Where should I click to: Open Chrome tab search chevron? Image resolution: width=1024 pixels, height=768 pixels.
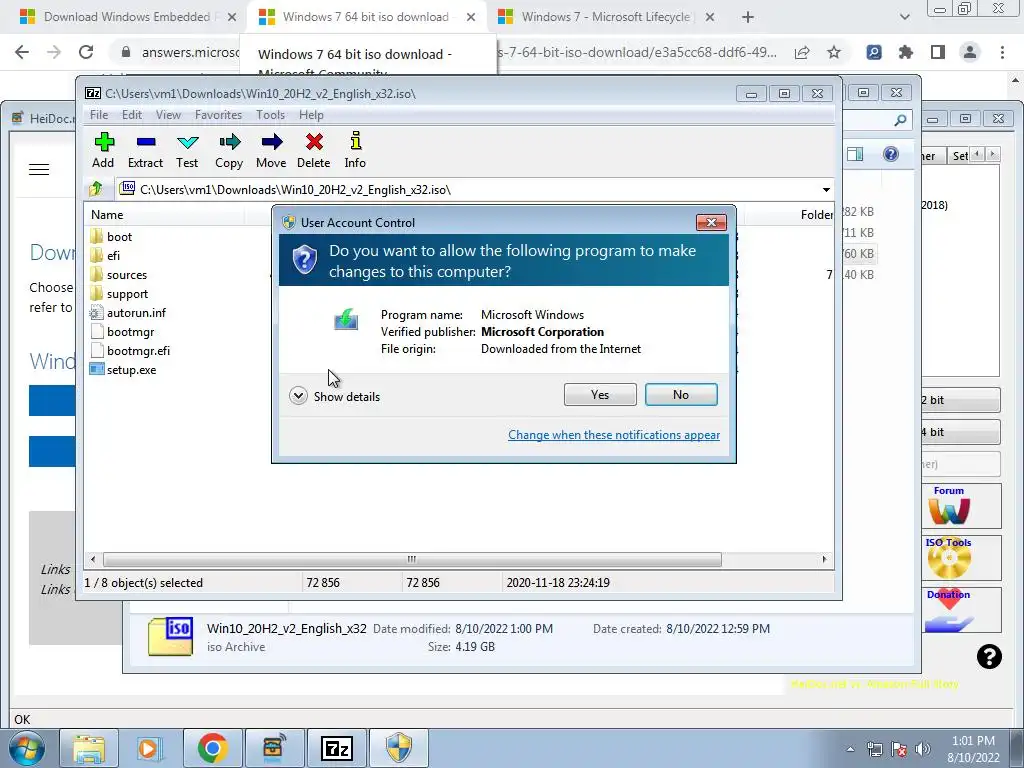coord(904,17)
